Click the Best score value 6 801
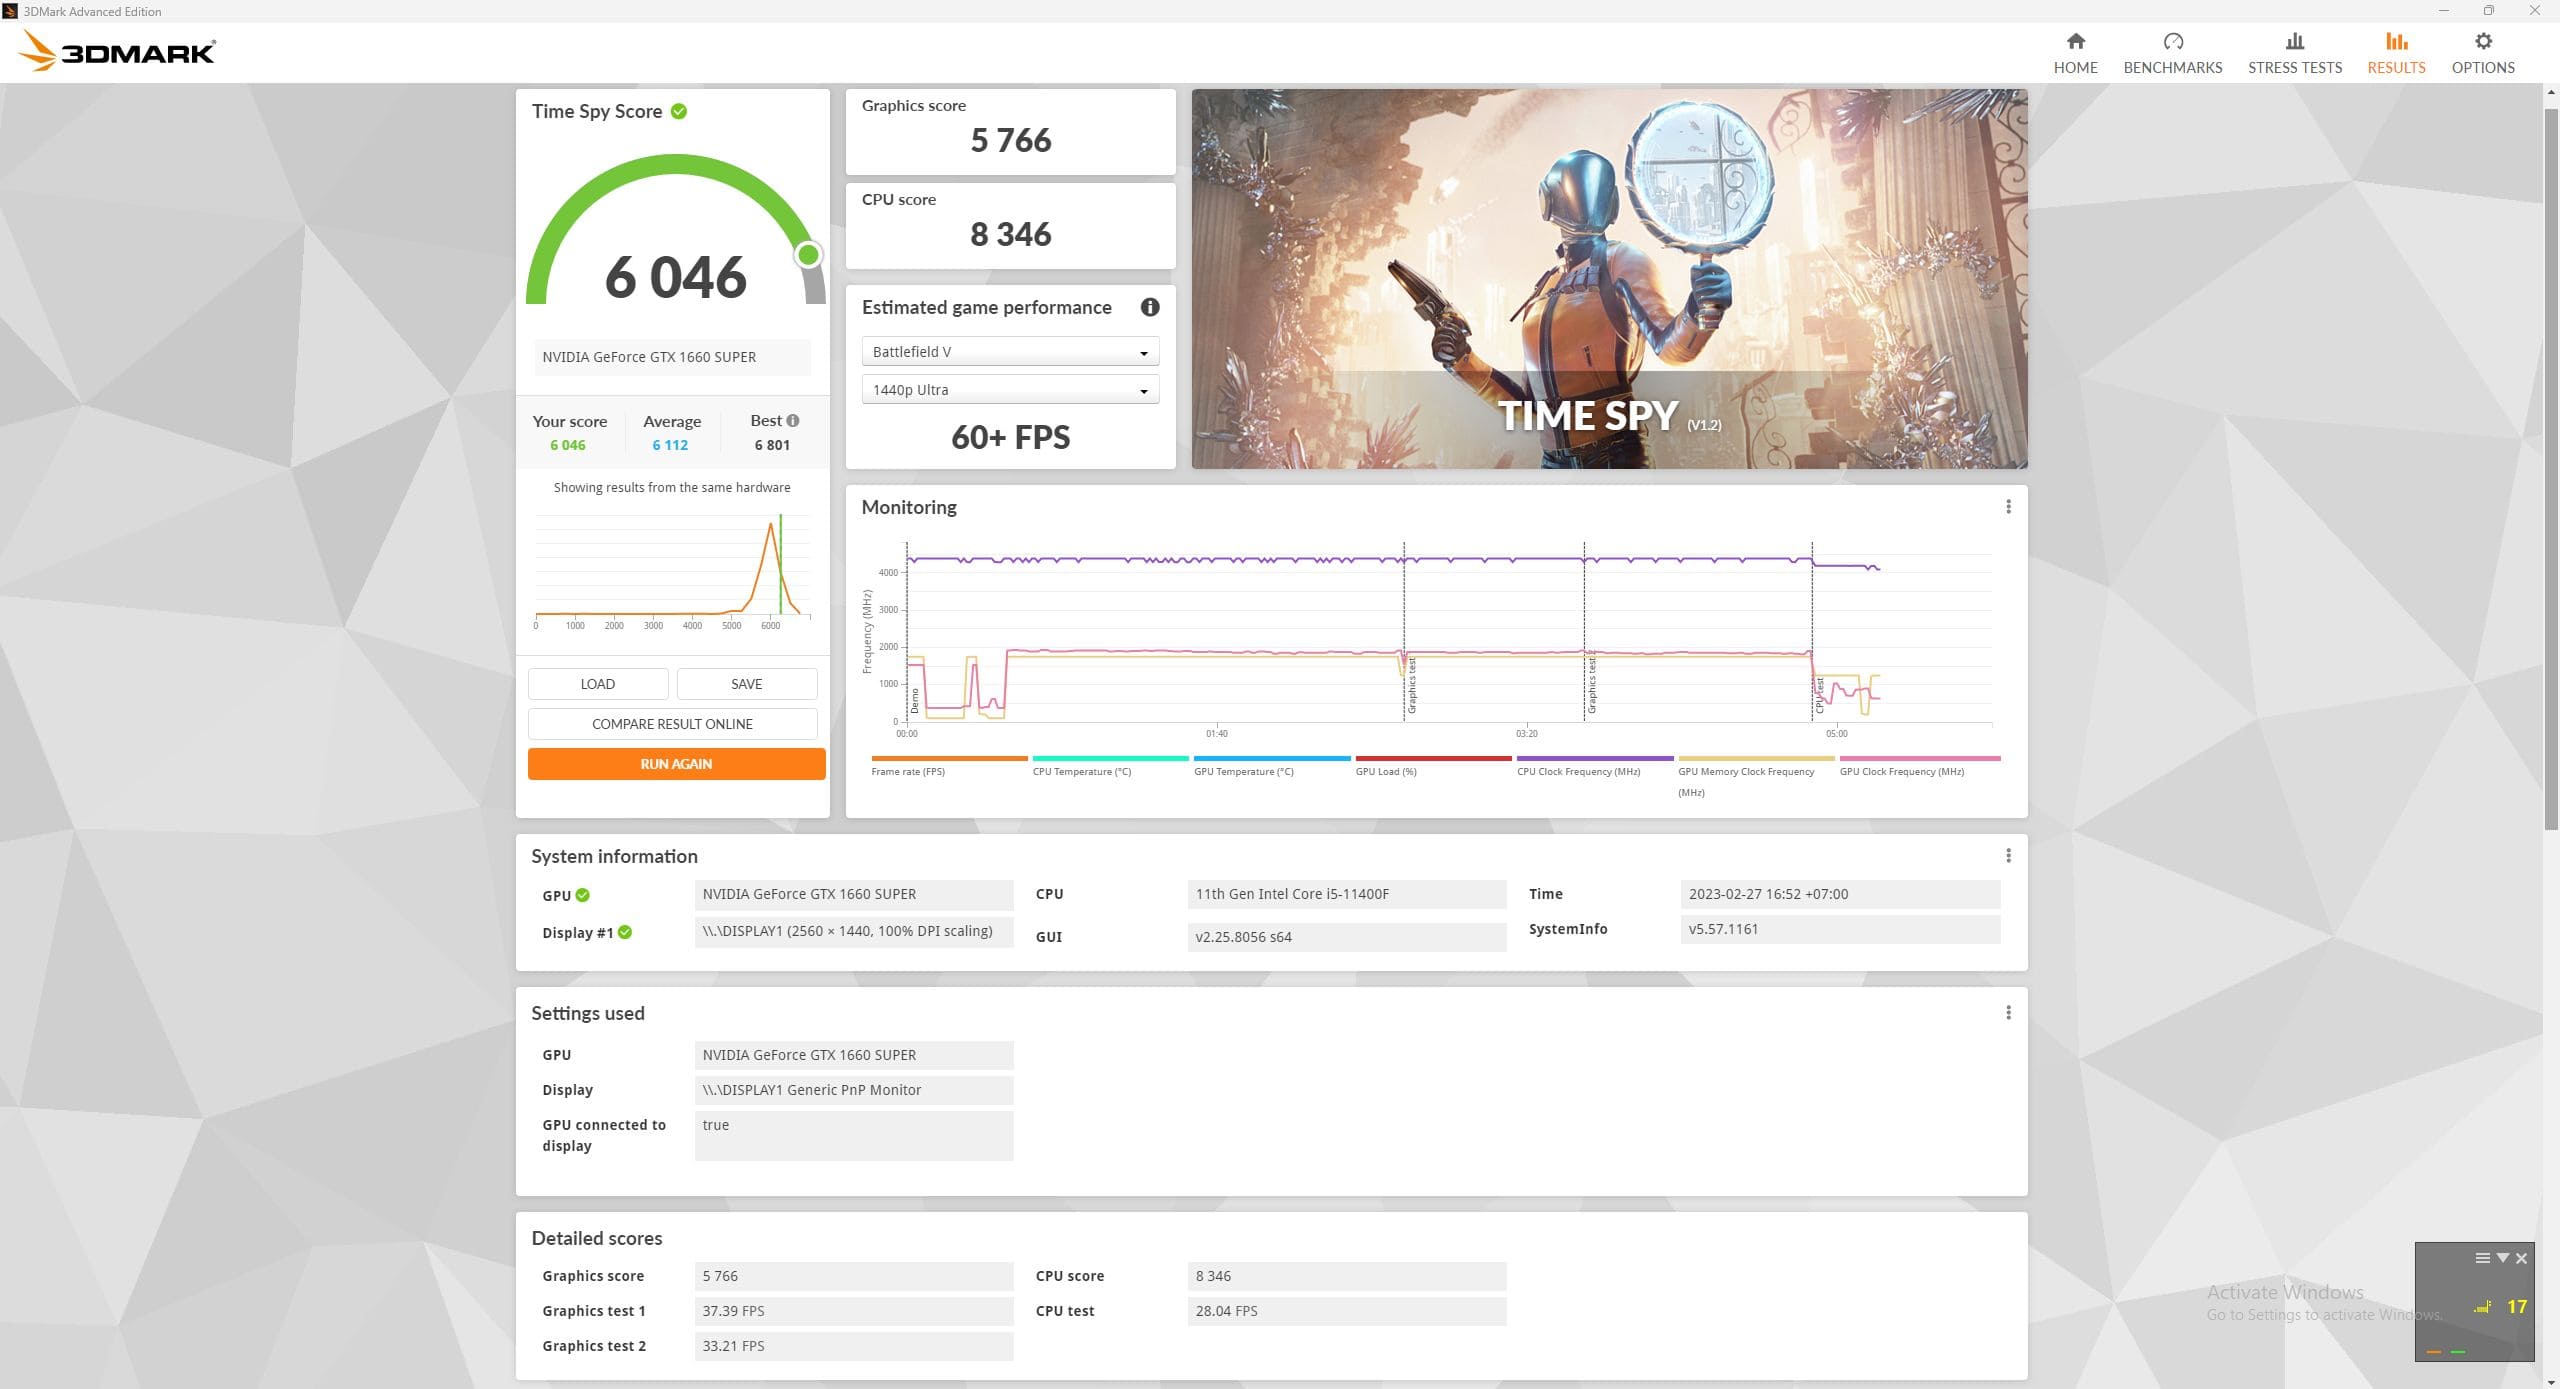This screenshot has height=1389, width=2560. (772, 445)
